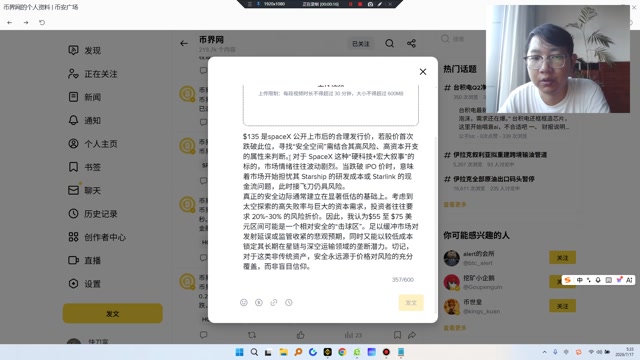This screenshot has width=640, height=360.
Task: Click the Sogou input method S logo
Action: point(567,280)
